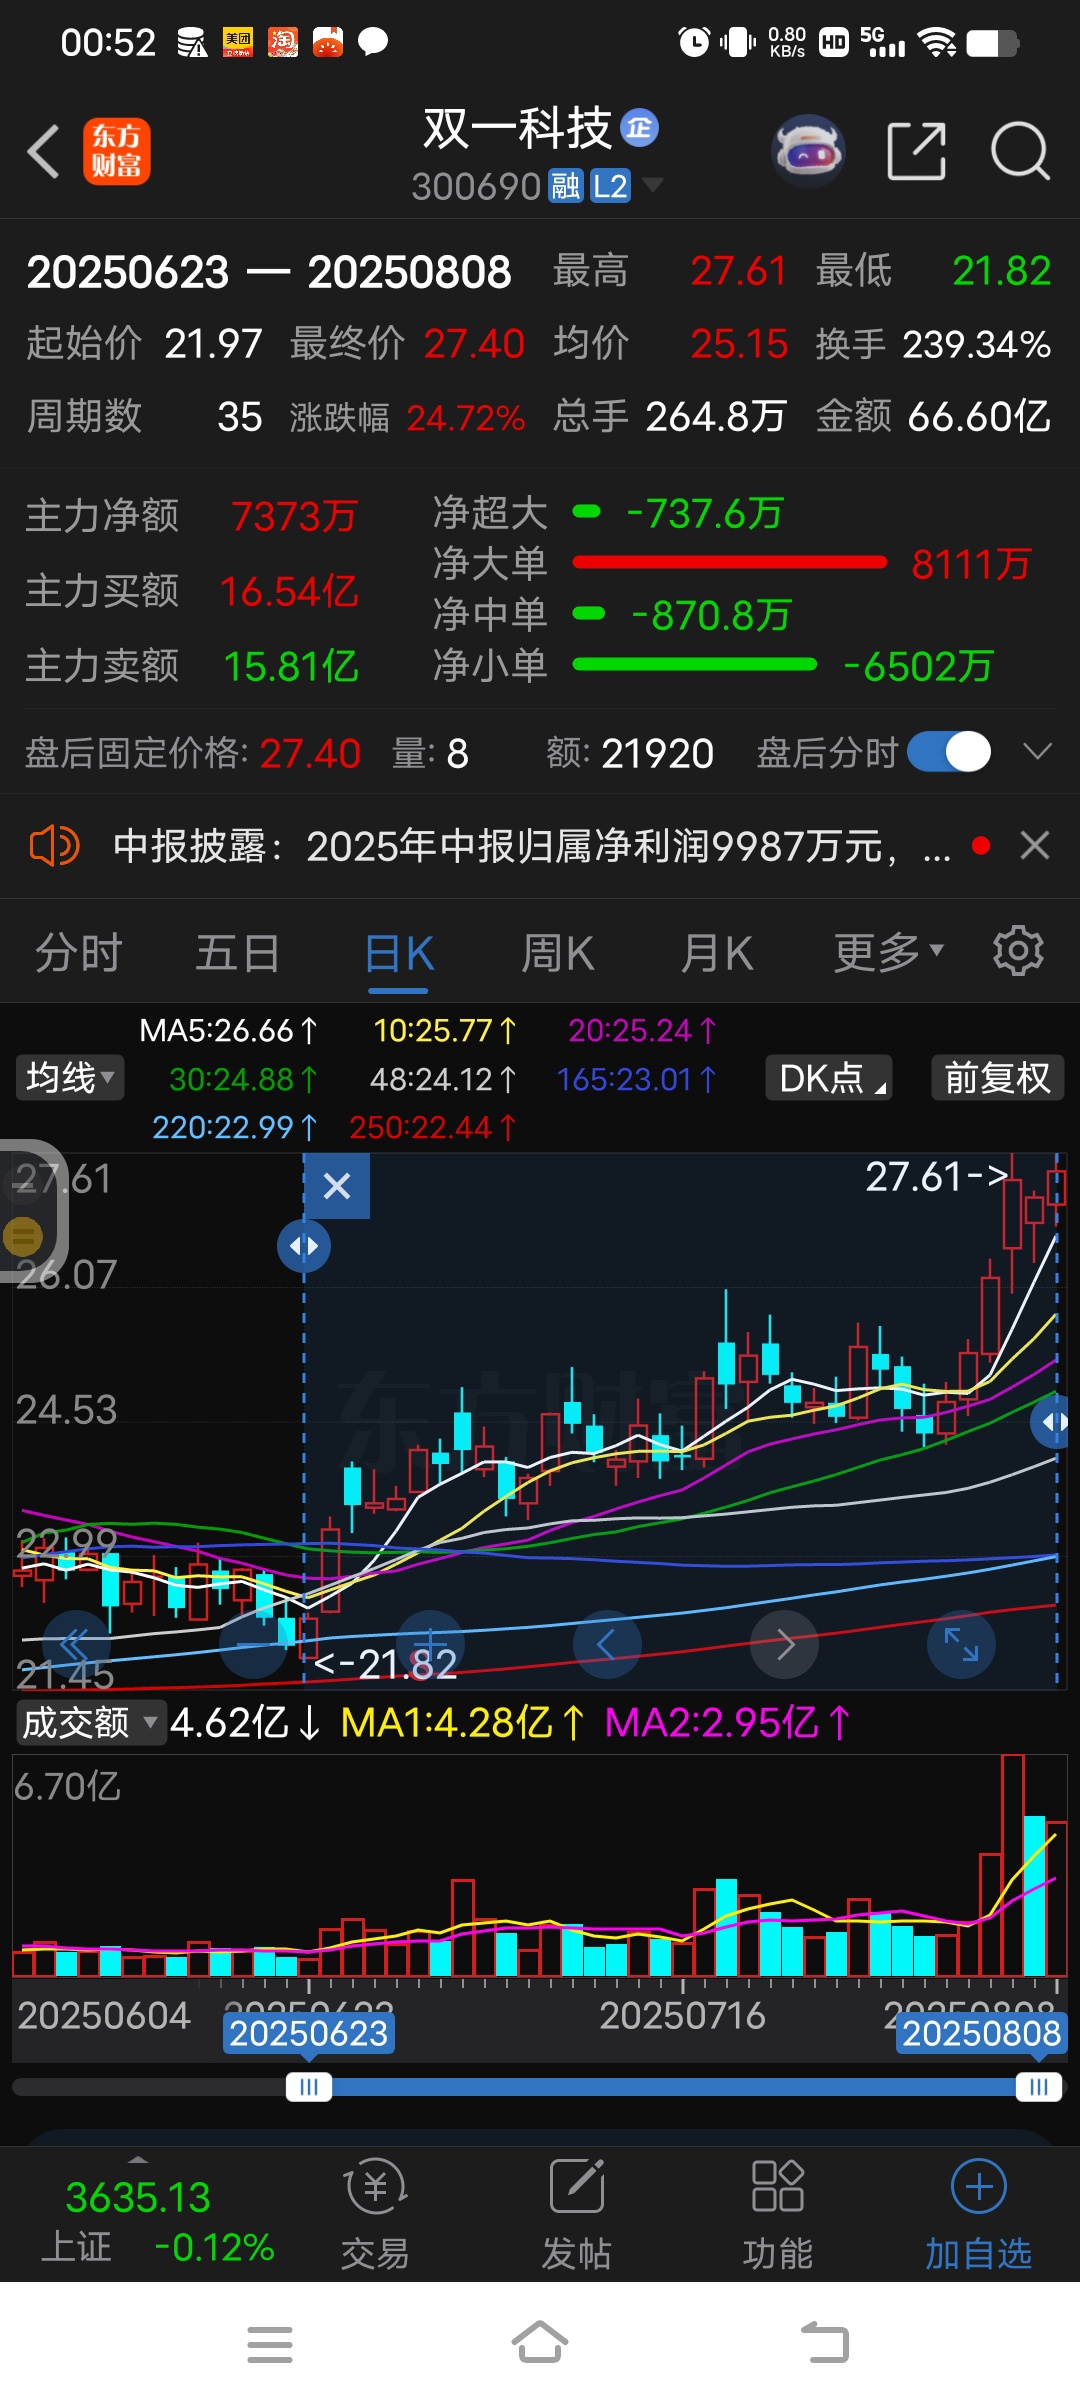Viewport: 1080px width, 2408px height.
Task: Open chart settings gear icon
Action: pyautogui.click(x=1018, y=951)
